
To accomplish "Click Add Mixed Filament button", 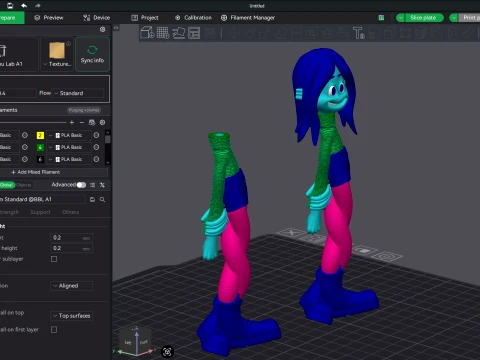I will coord(54,172).
